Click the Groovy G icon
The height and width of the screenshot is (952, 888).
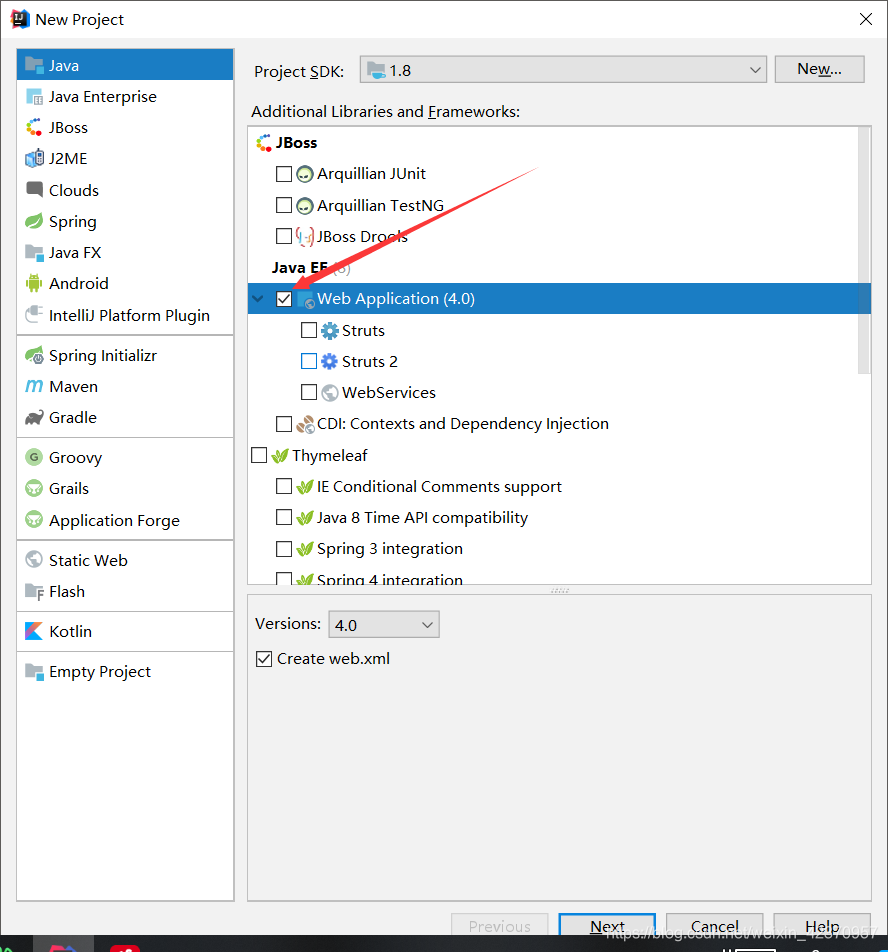coord(34,457)
